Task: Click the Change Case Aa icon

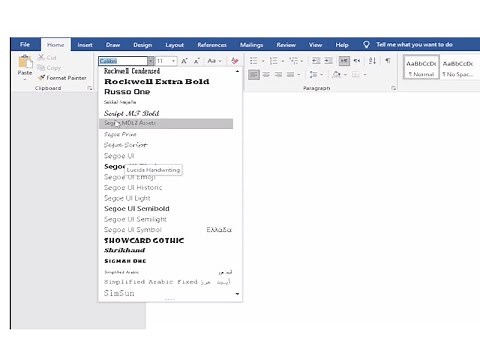Action: pyautogui.click(x=211, y=61)
